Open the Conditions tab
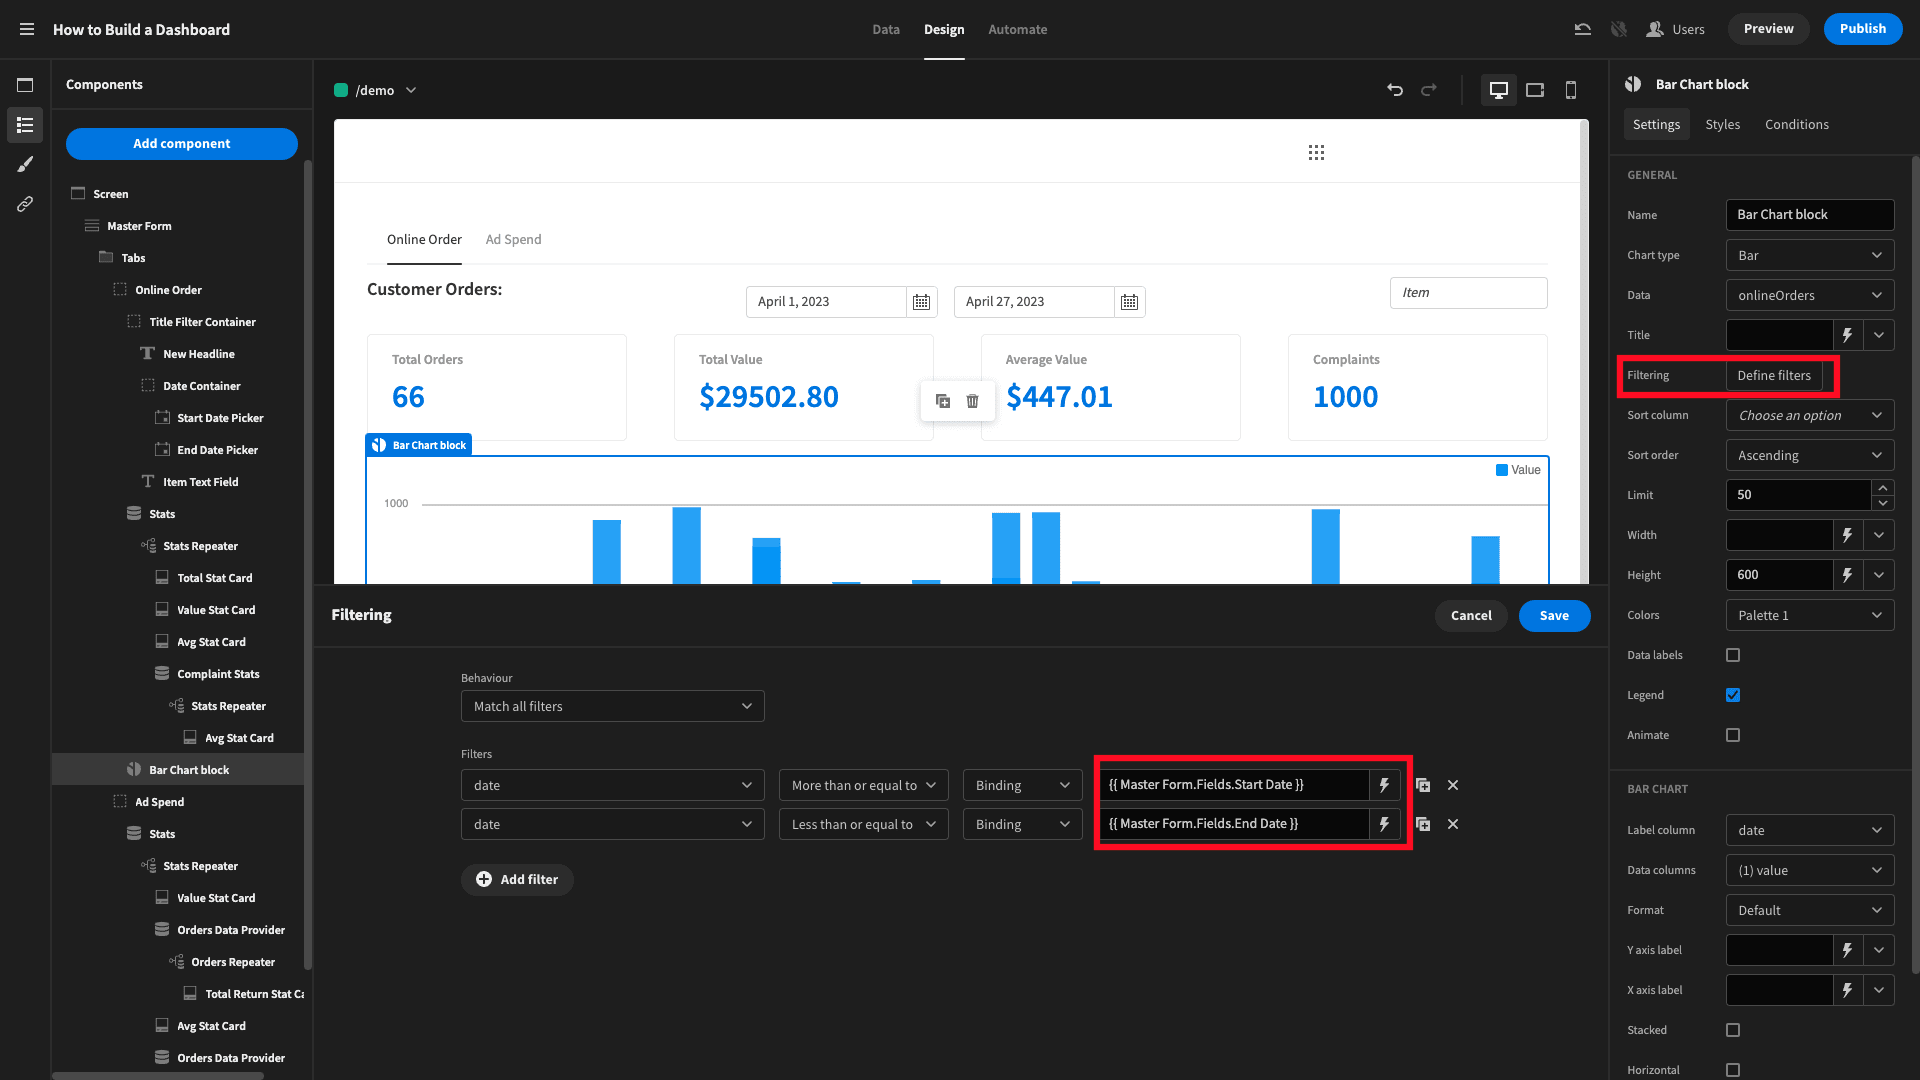 coord(1797,124)
